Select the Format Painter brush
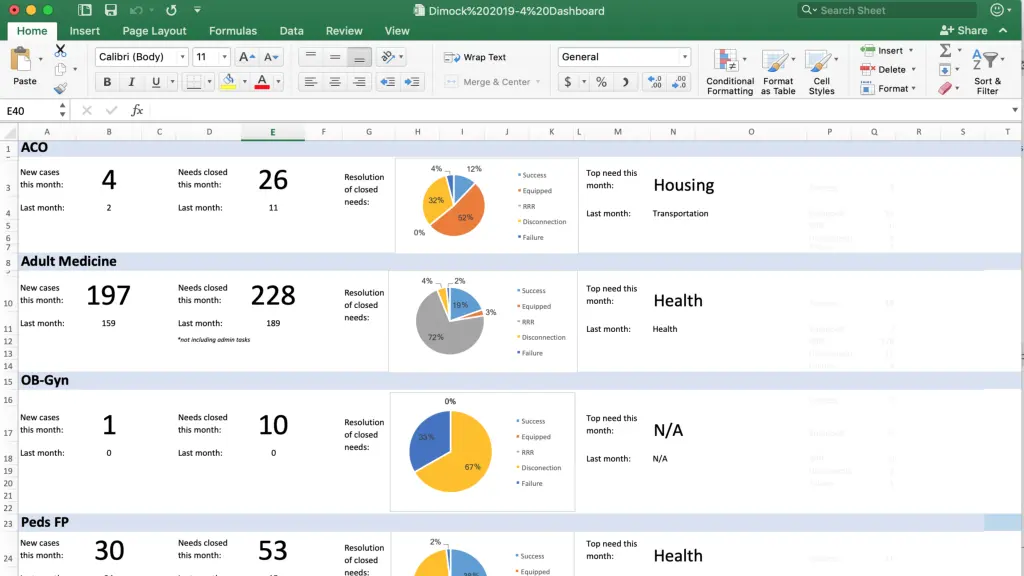Viewport: 1024px width, 576px height. (60, 88)
